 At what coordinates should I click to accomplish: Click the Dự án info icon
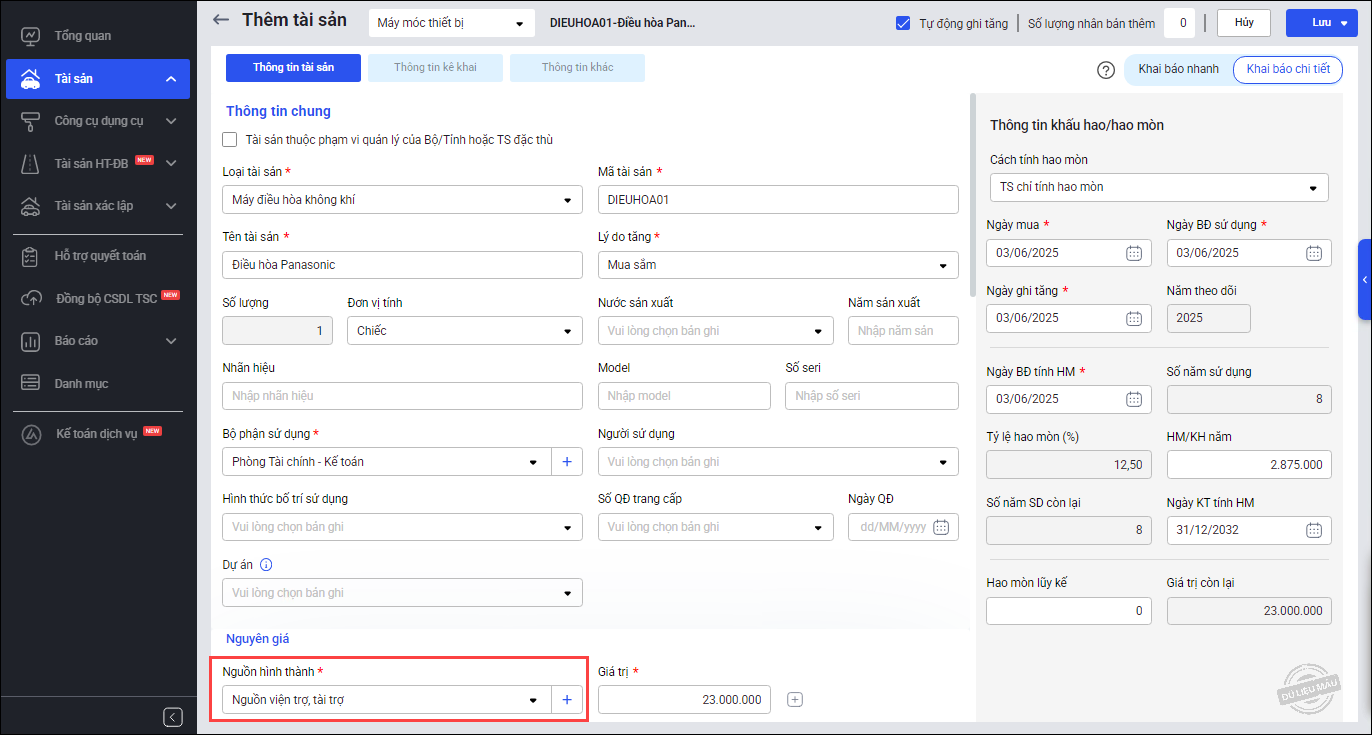(x=266, y=564)
